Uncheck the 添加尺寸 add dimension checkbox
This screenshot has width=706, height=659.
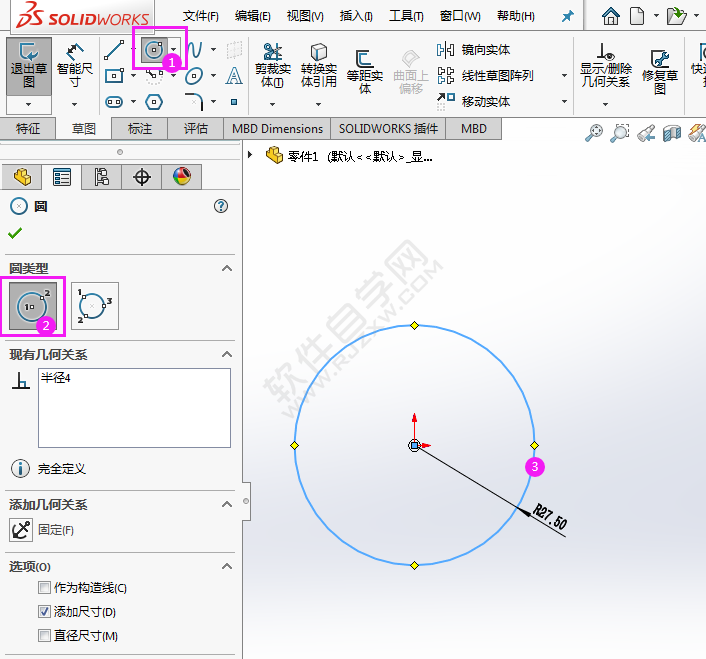[44, 612]
